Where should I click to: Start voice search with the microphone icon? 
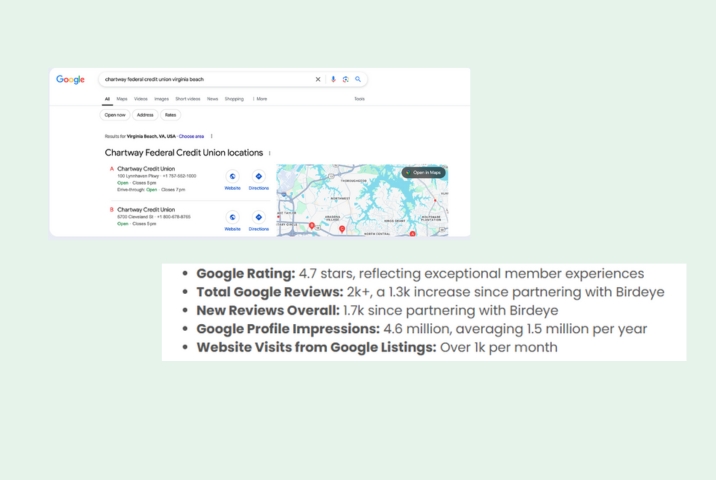point(333,79)
